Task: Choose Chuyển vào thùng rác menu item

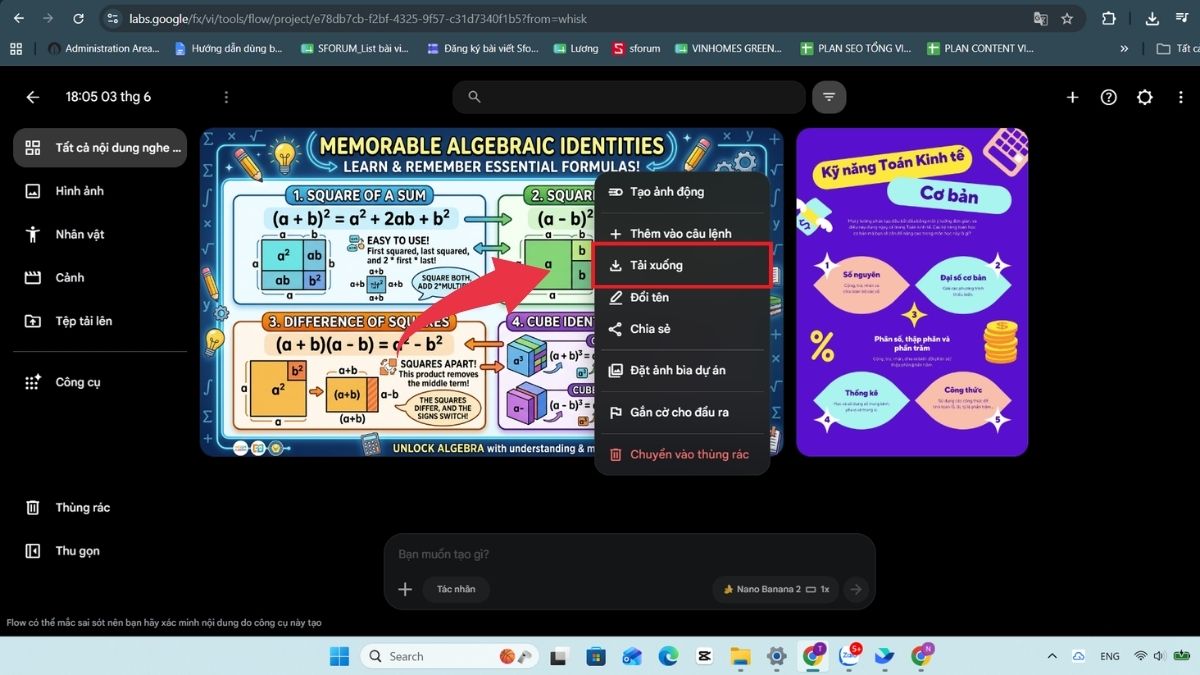Action: pos(682,454)
